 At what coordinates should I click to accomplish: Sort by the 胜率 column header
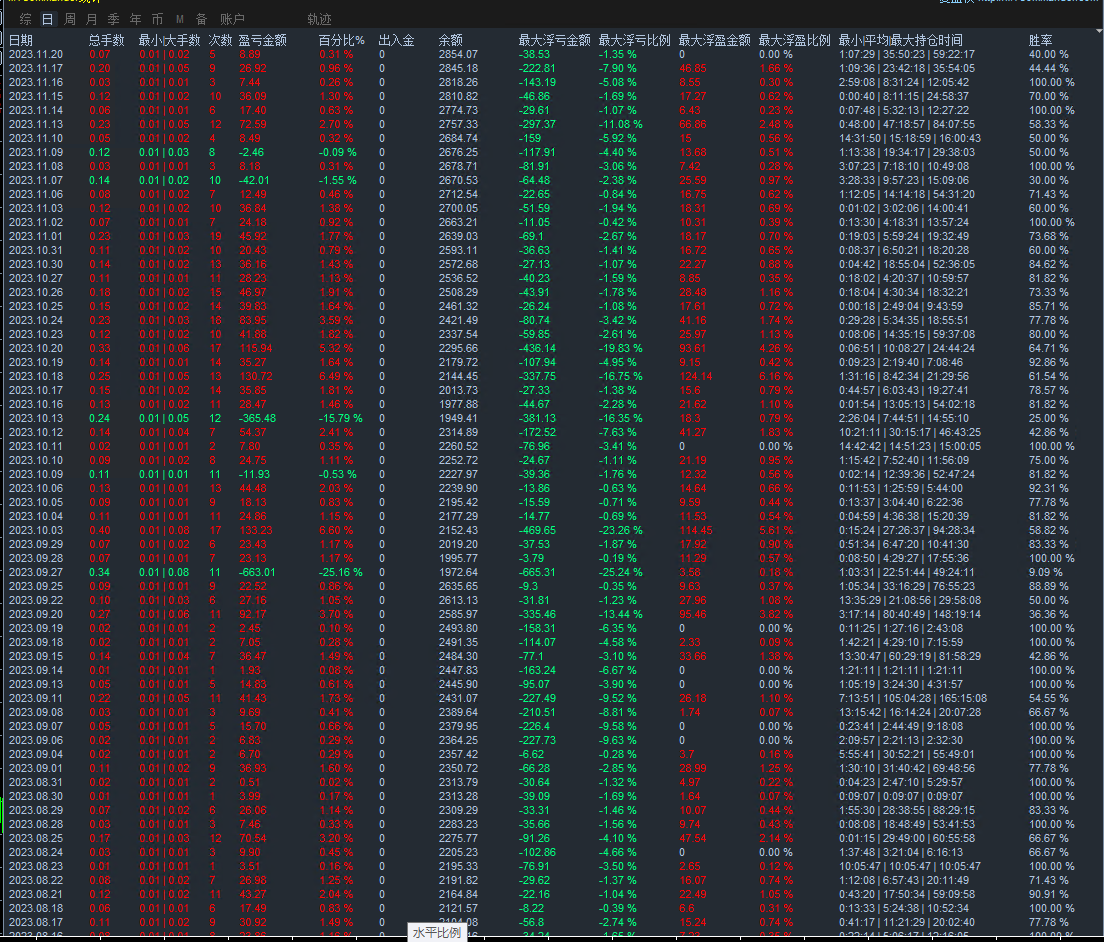[x=1041, y=40]
